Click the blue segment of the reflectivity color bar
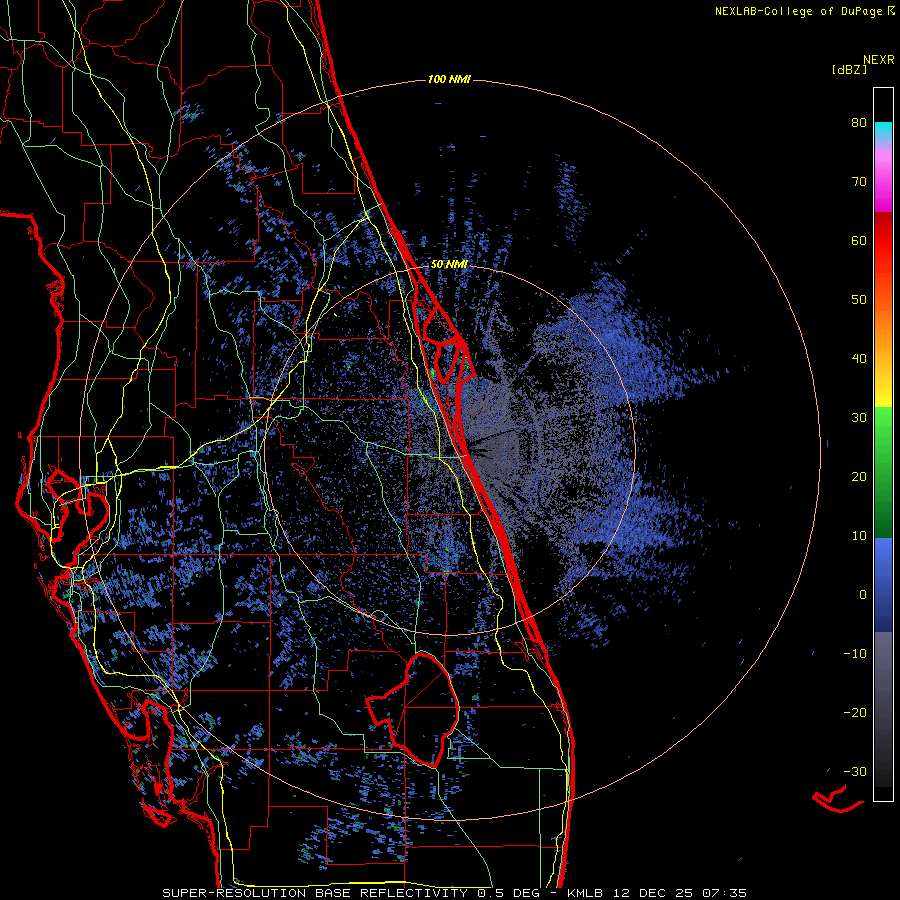The height and width of the screenshot is (900, 900). tap(883, 585)
